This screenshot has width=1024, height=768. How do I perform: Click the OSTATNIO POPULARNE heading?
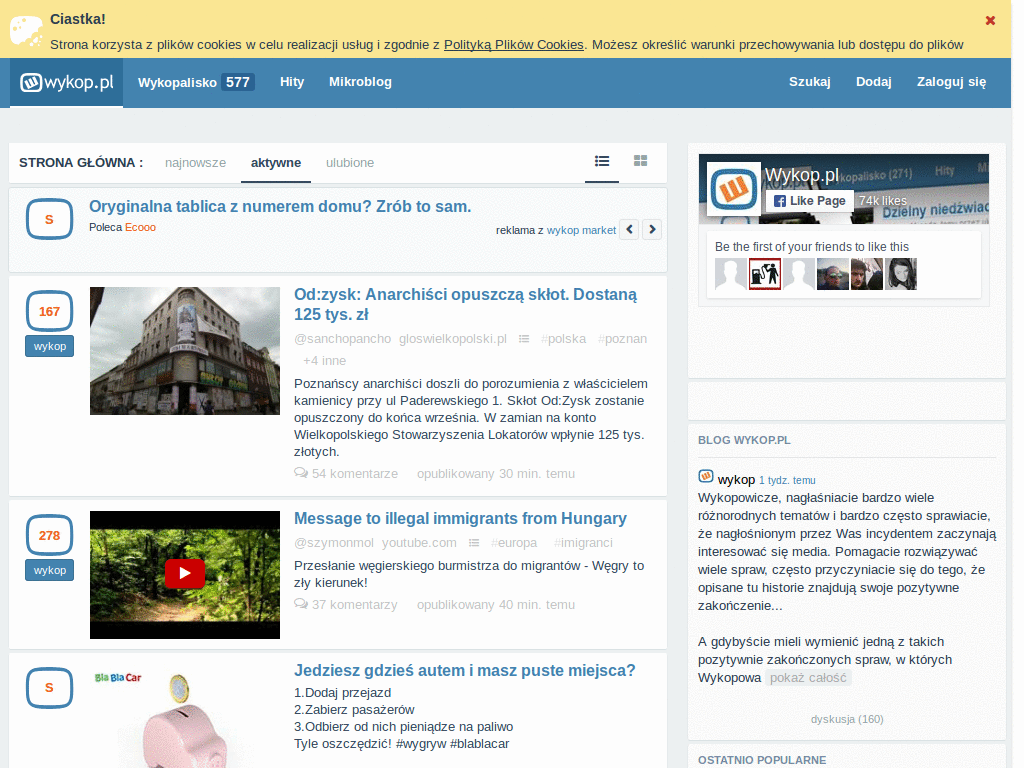point(761,760)
